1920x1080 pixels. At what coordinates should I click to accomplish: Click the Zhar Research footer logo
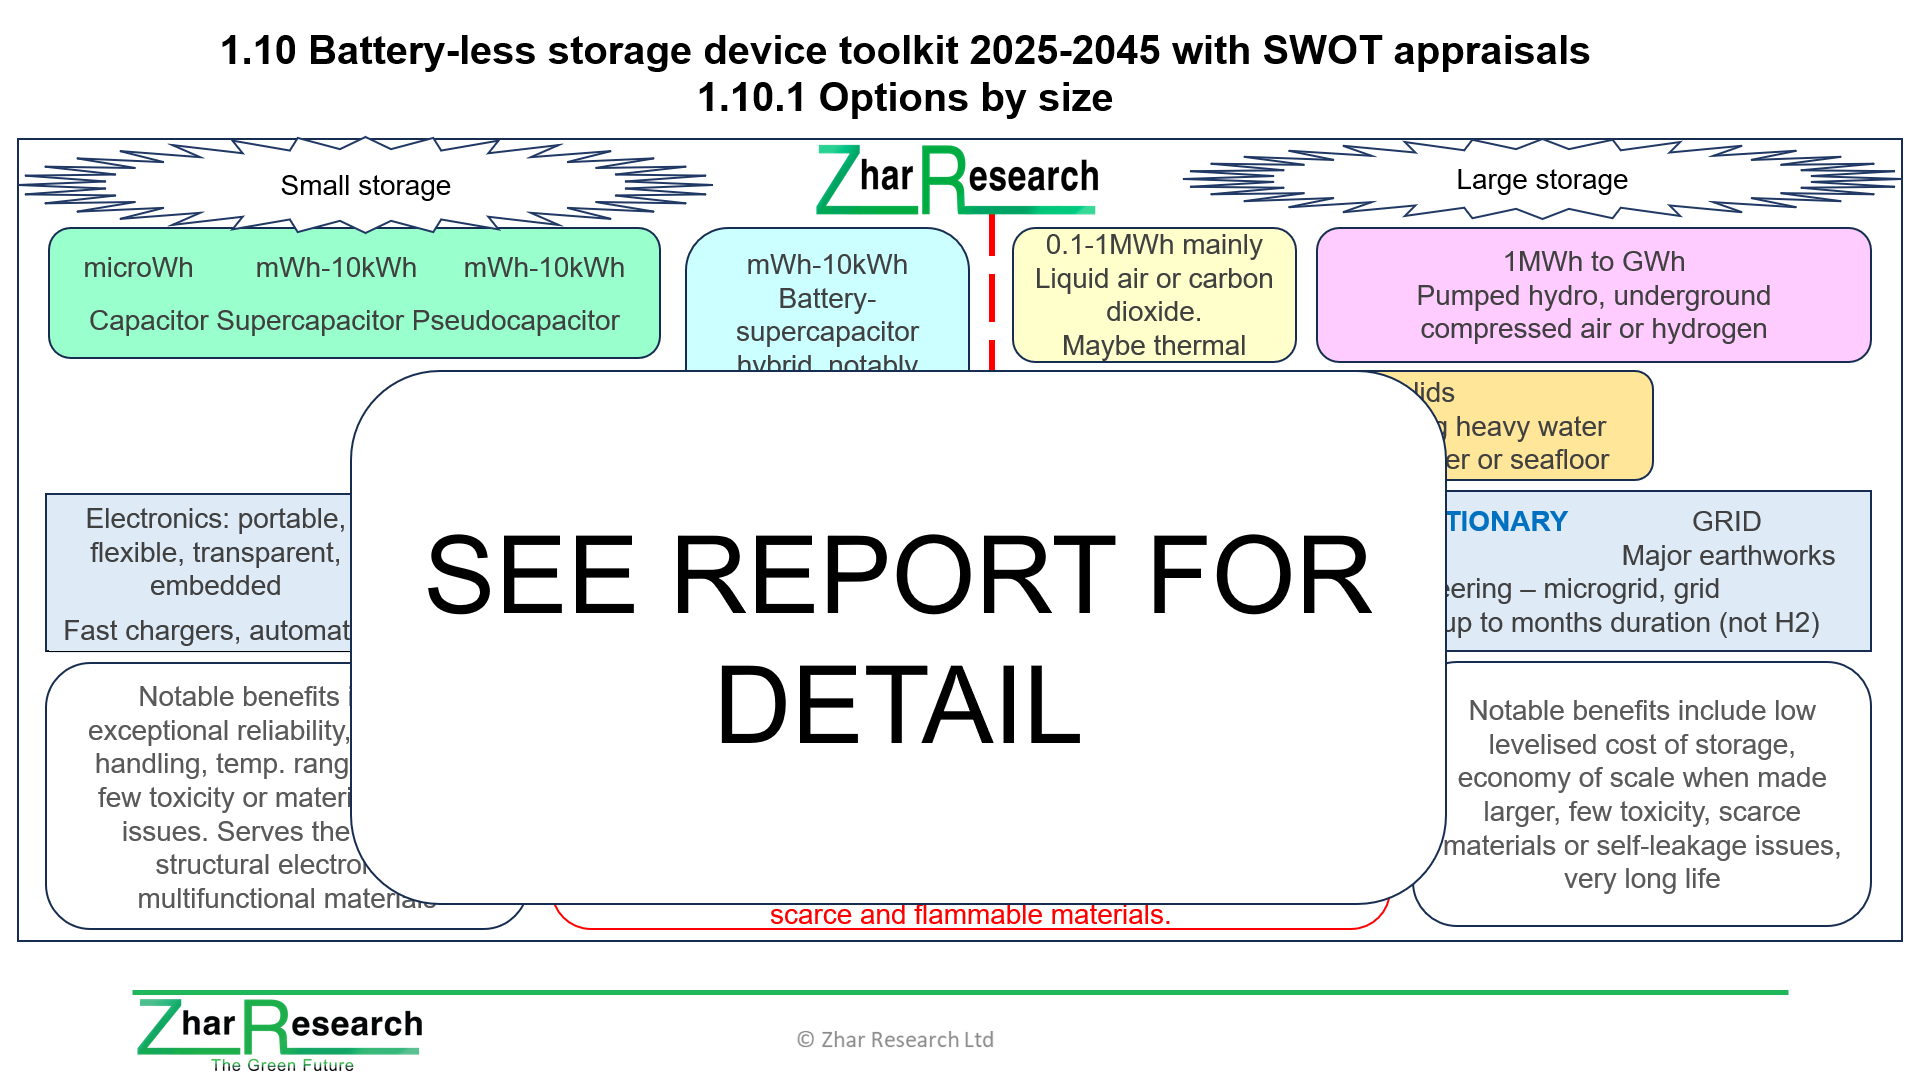(279, 1026)
